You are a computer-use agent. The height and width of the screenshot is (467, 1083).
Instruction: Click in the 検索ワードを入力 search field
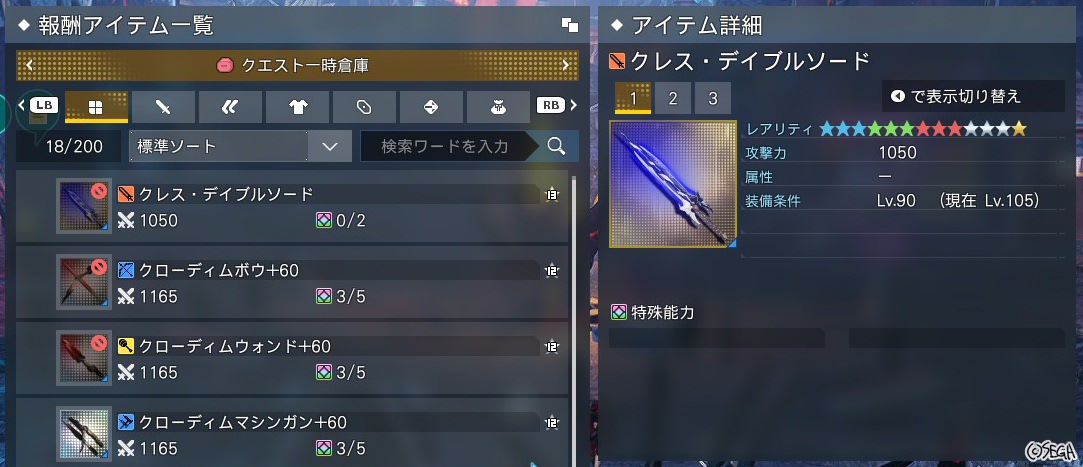click(446, 146)
